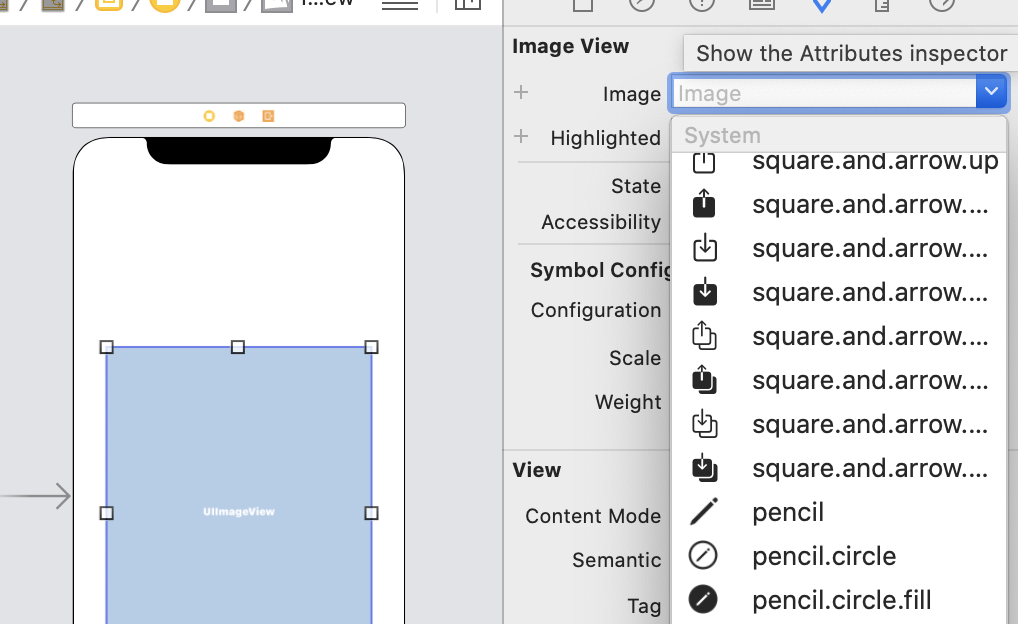Open the Size inspector ruler icon
1018x624 pixels.
point(881,5)
